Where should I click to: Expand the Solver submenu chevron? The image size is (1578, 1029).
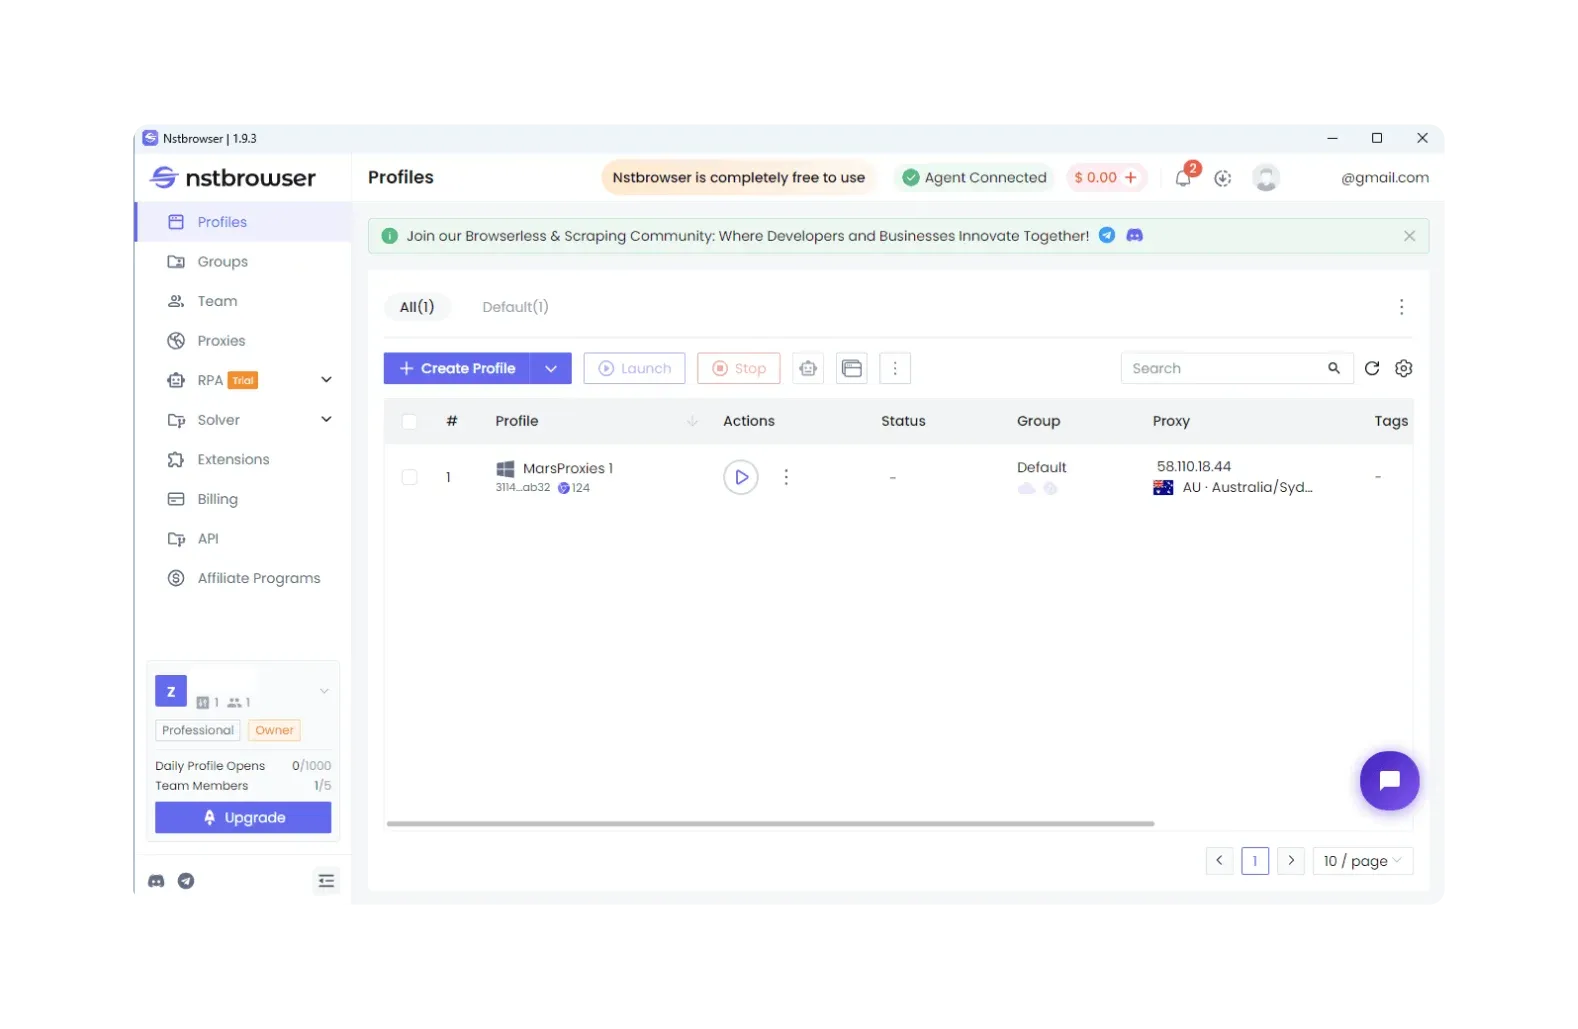(326, 419)
